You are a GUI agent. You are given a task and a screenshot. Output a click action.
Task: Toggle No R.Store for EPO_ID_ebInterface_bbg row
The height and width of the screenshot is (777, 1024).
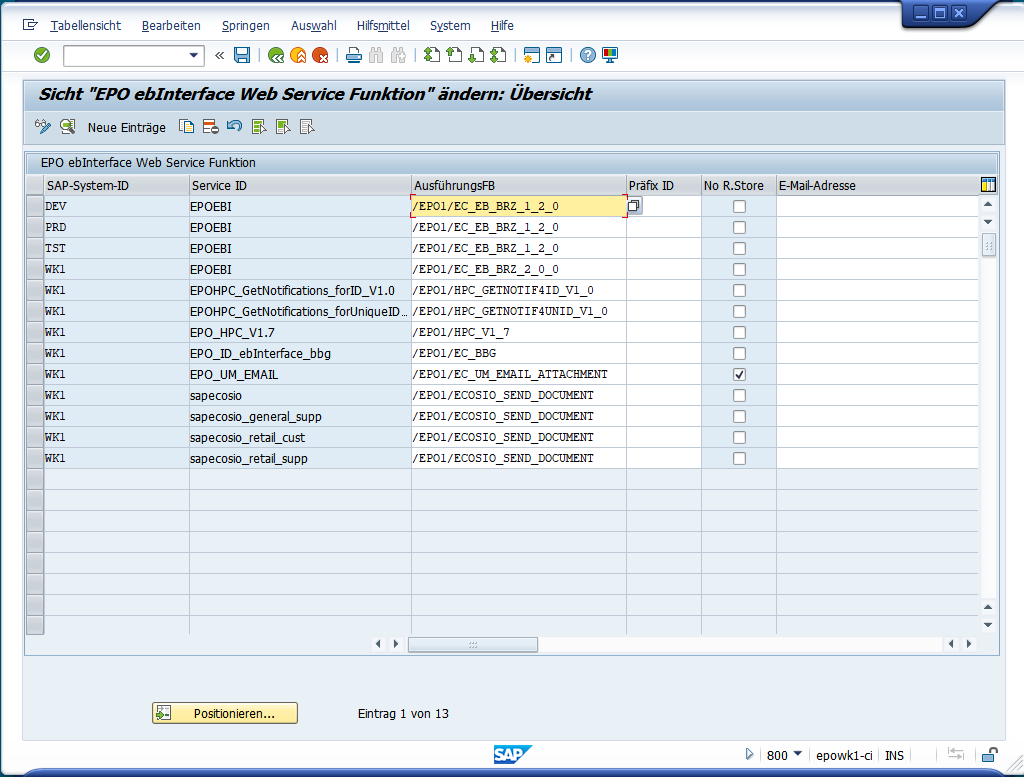pos(739,353)
